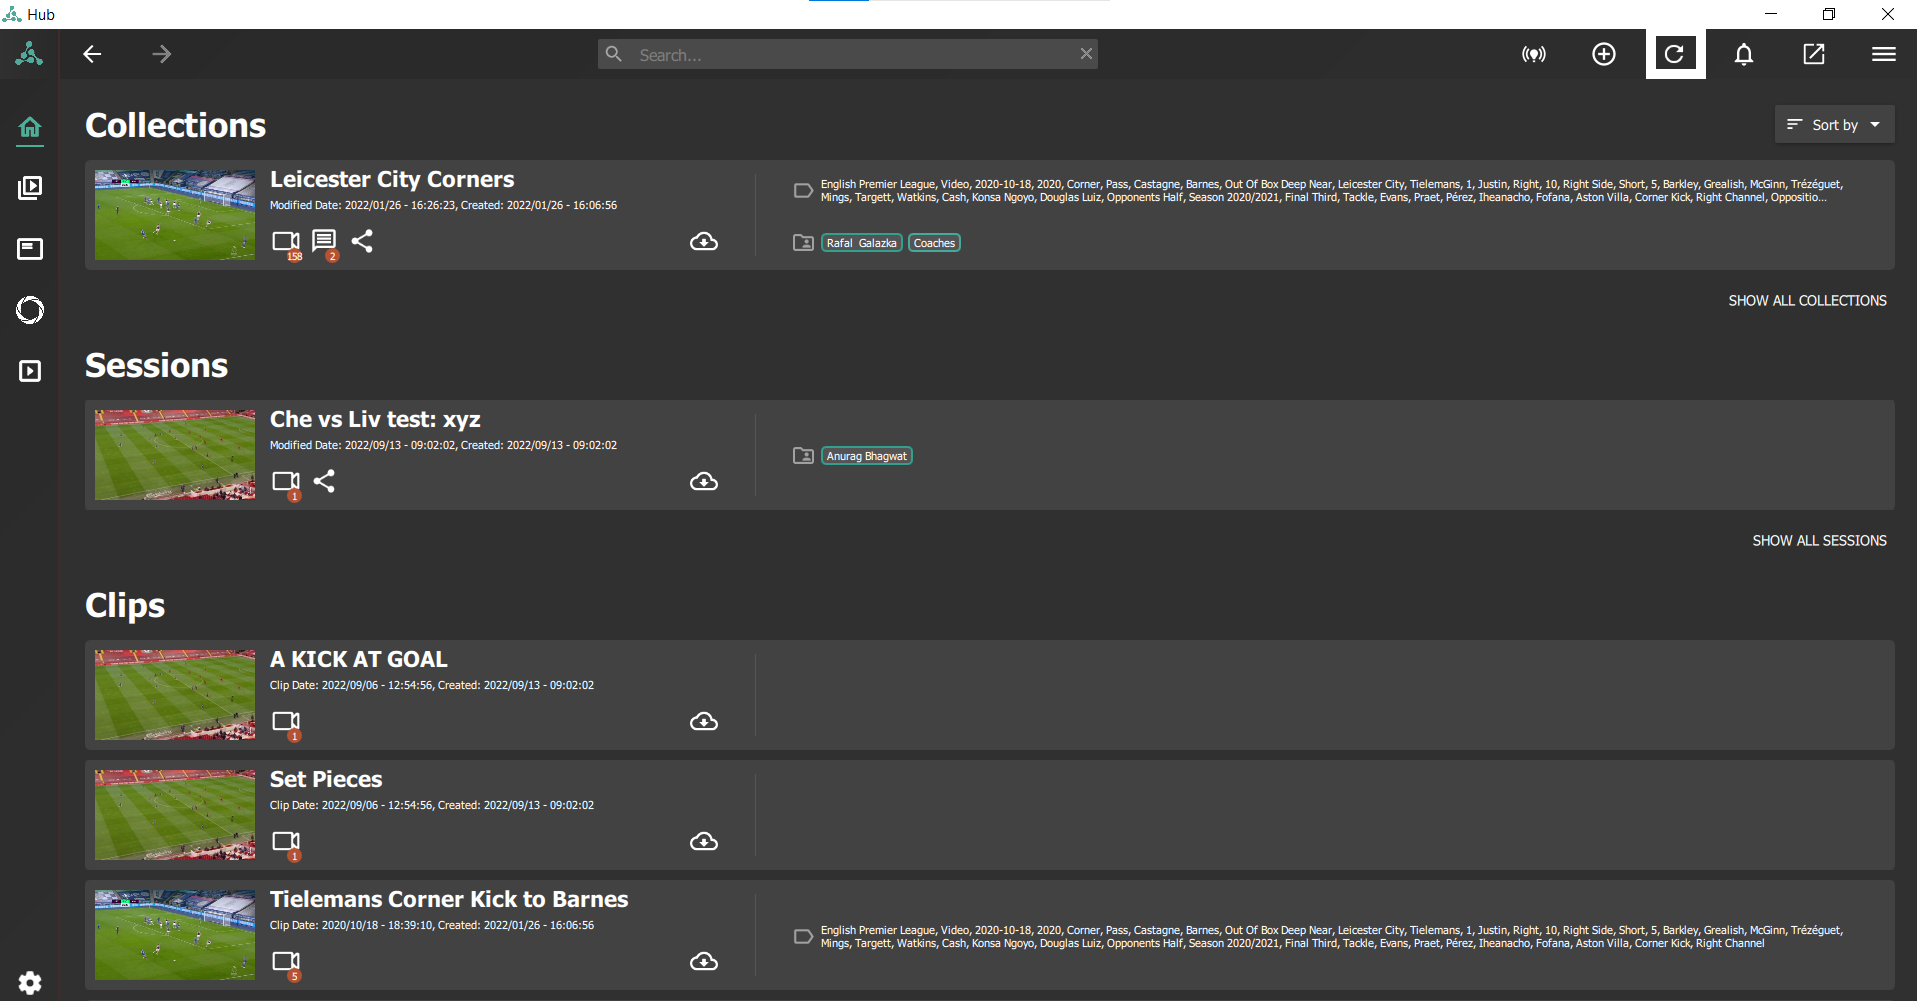Open comments icon for Leicester City Corners
The width and height of the screenshot is (1917, 1001).
click(x=324, y=242)
